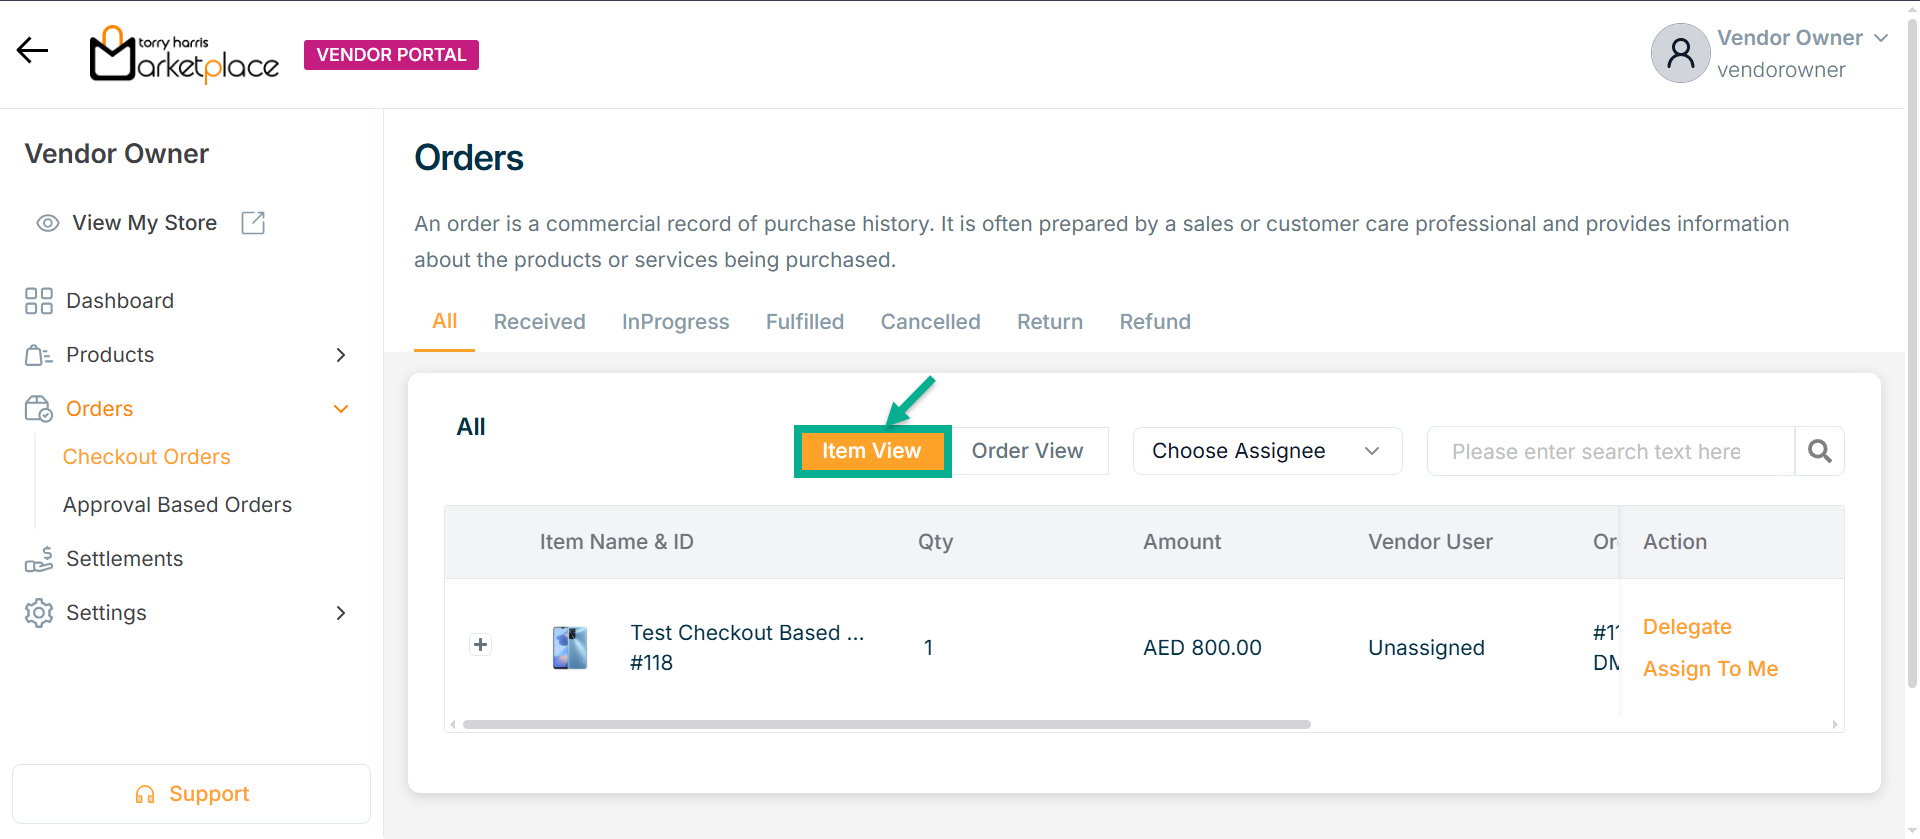The height and width of the screenshot is (839, 1920).
Task: Open store via external link icon
Action: [x=253, y=223]
